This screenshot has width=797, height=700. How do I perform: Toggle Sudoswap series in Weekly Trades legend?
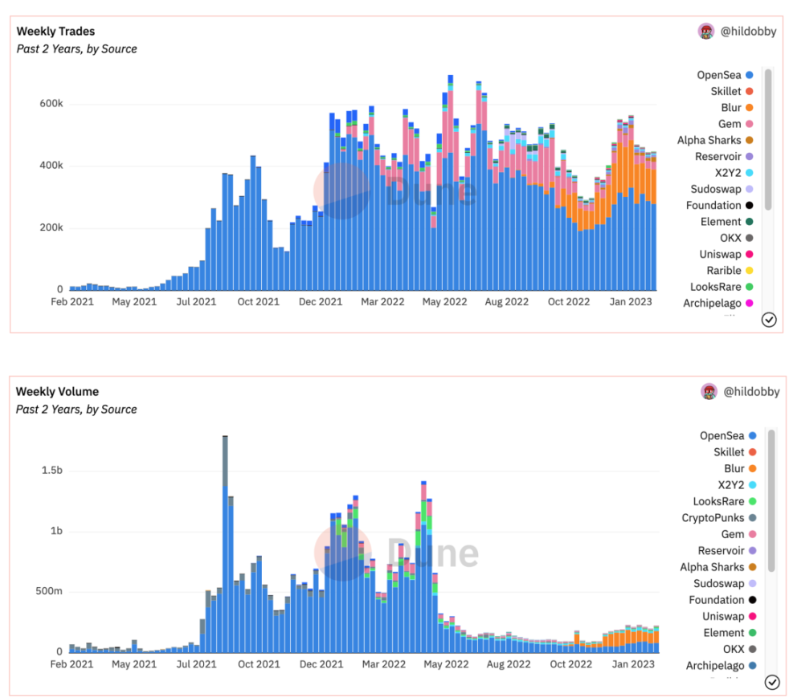click(x=722, y=189)
